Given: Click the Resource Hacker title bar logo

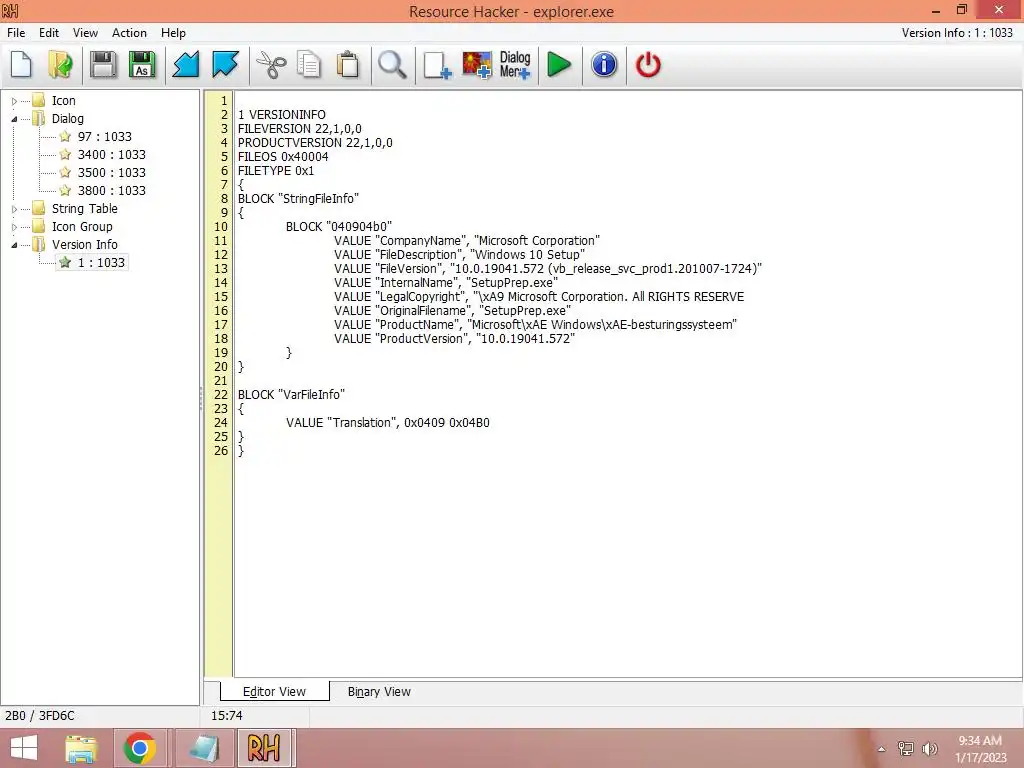Looking at the screenshot, I should click(x=10, y=10).
